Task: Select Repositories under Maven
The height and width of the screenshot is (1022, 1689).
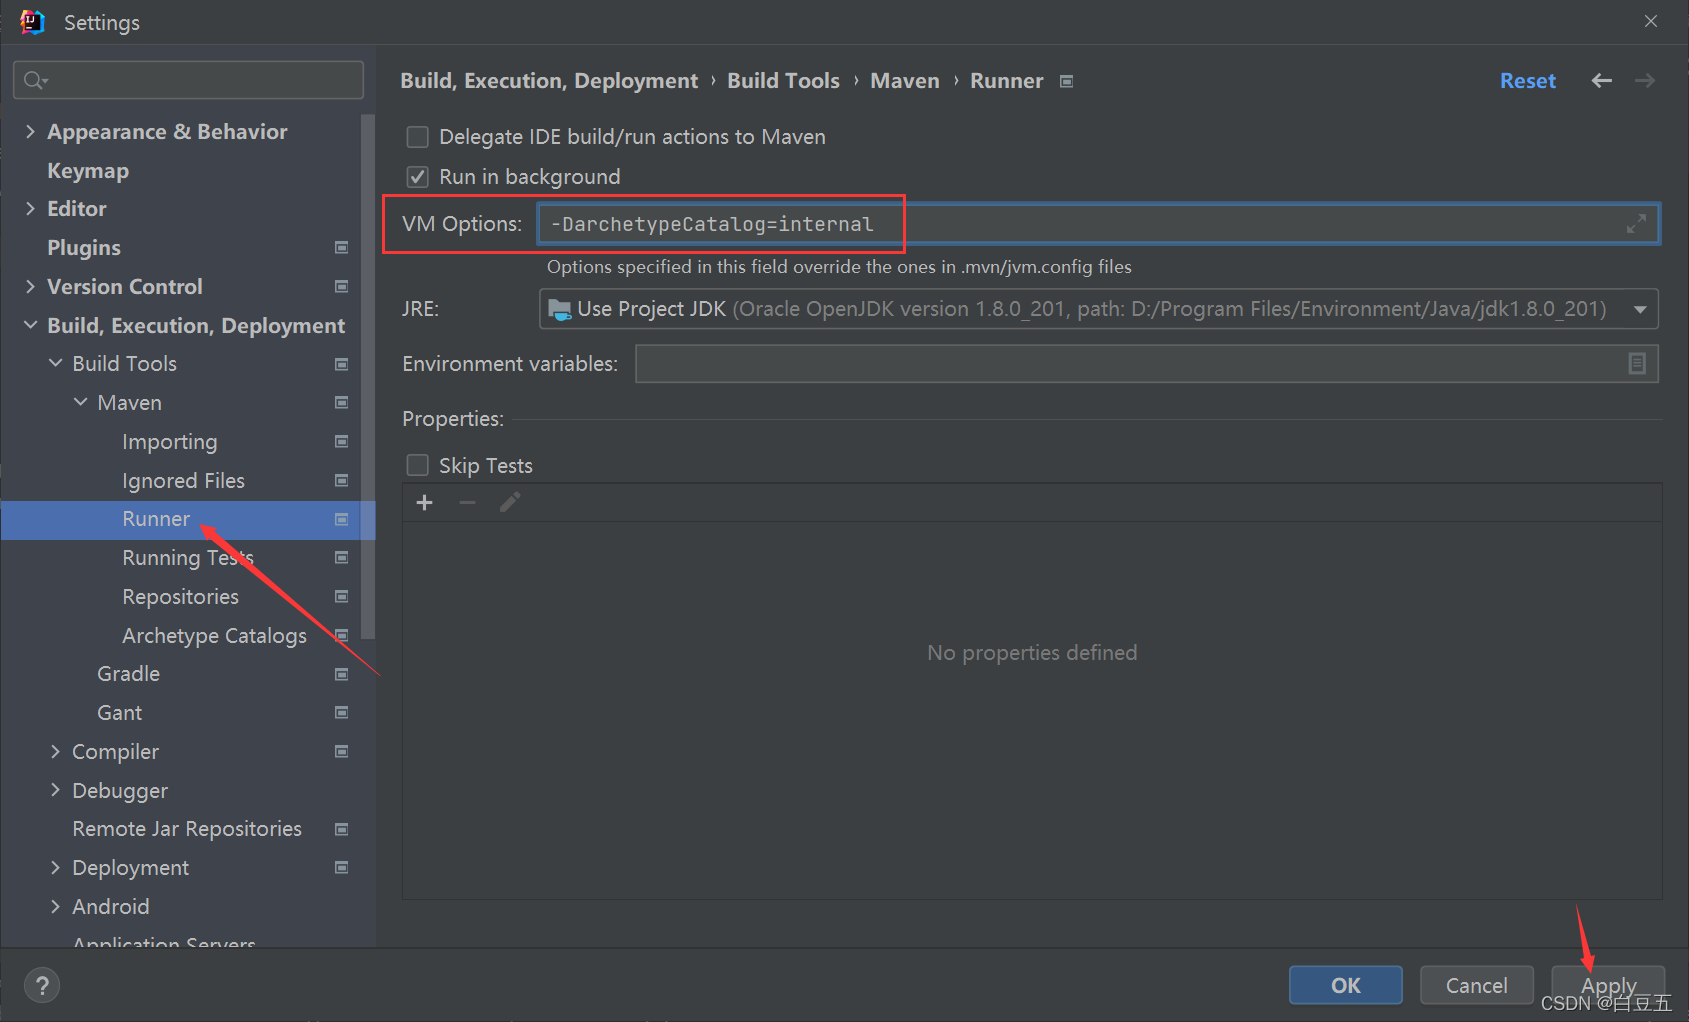Action: pos(180,596)
